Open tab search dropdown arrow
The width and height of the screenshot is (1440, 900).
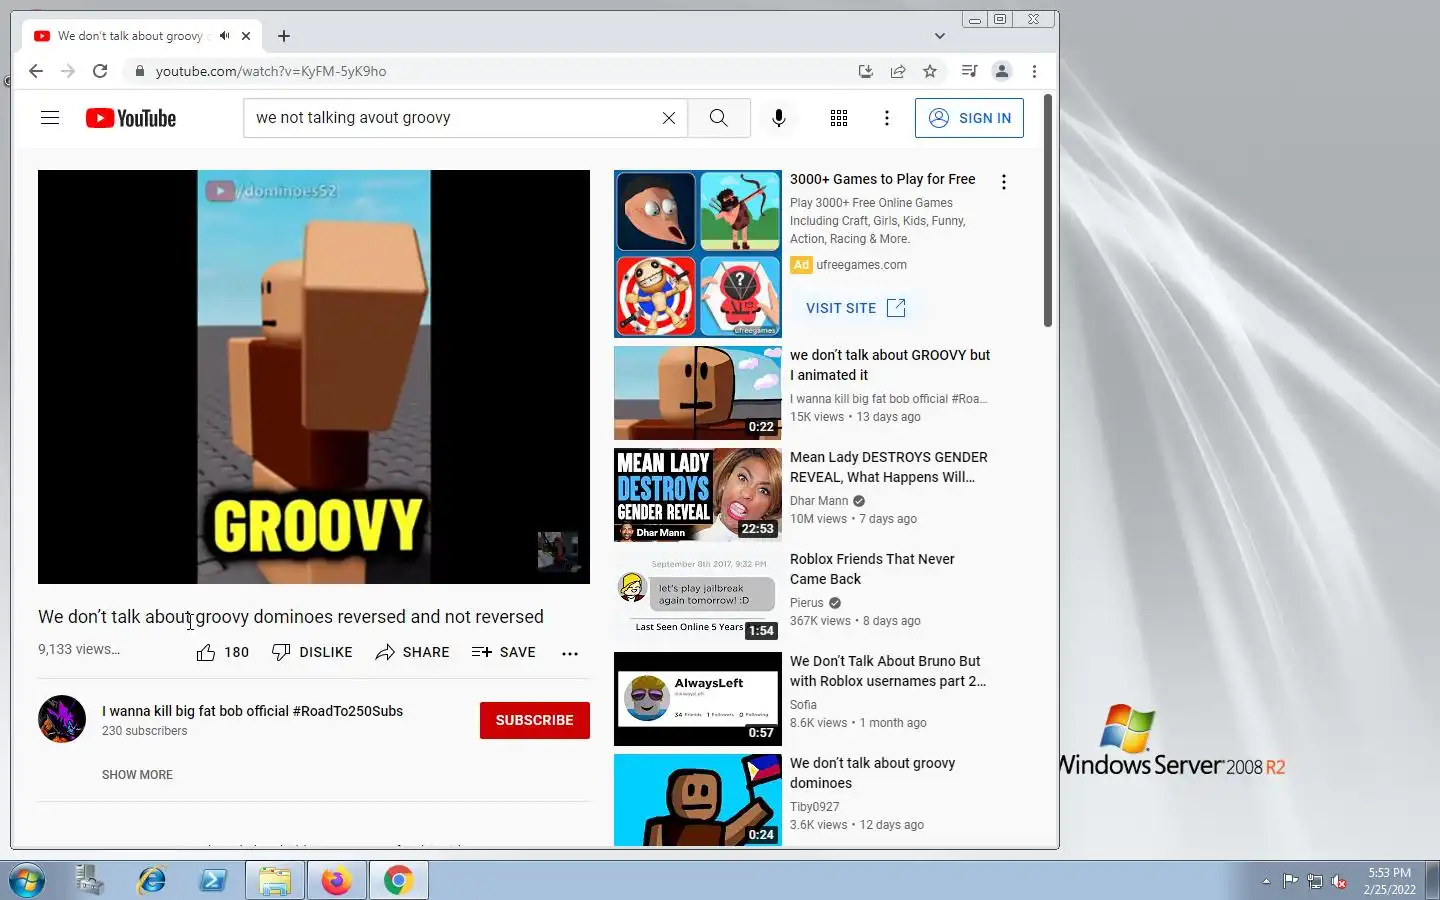pyautogui.click(x=940, y=36)
